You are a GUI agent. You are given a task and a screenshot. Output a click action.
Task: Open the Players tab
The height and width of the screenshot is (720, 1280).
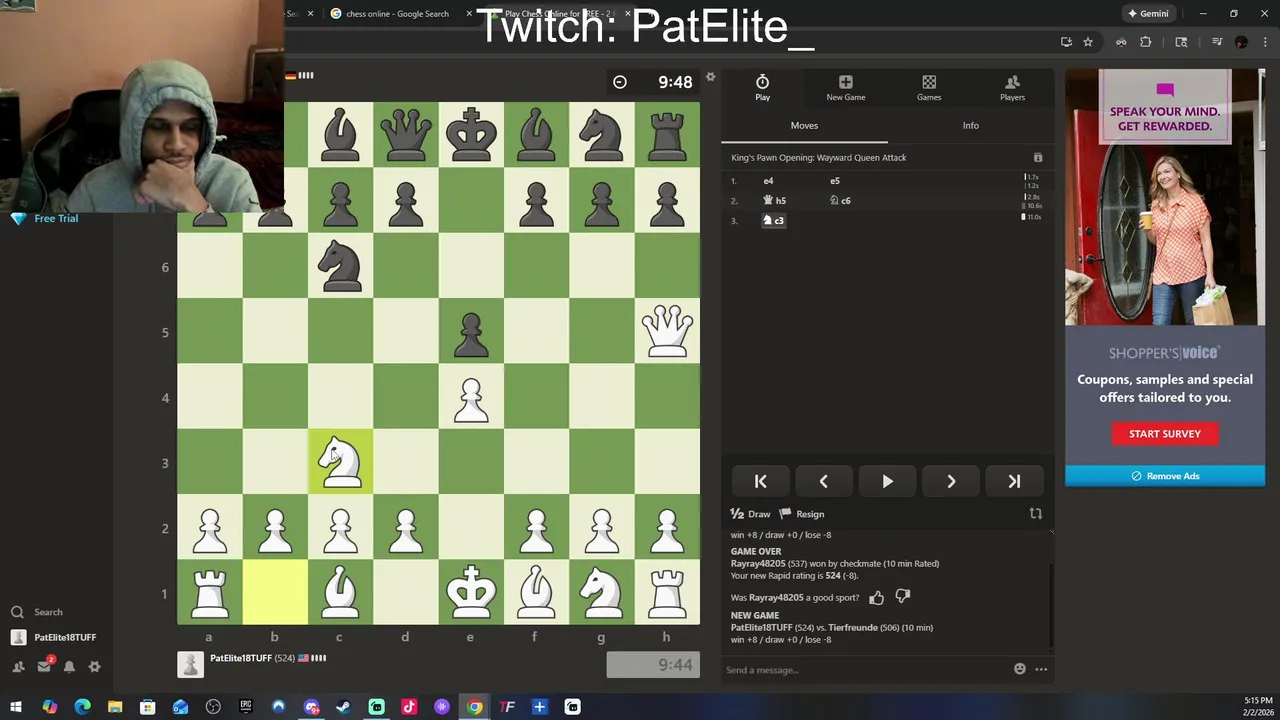[1012, 88]
